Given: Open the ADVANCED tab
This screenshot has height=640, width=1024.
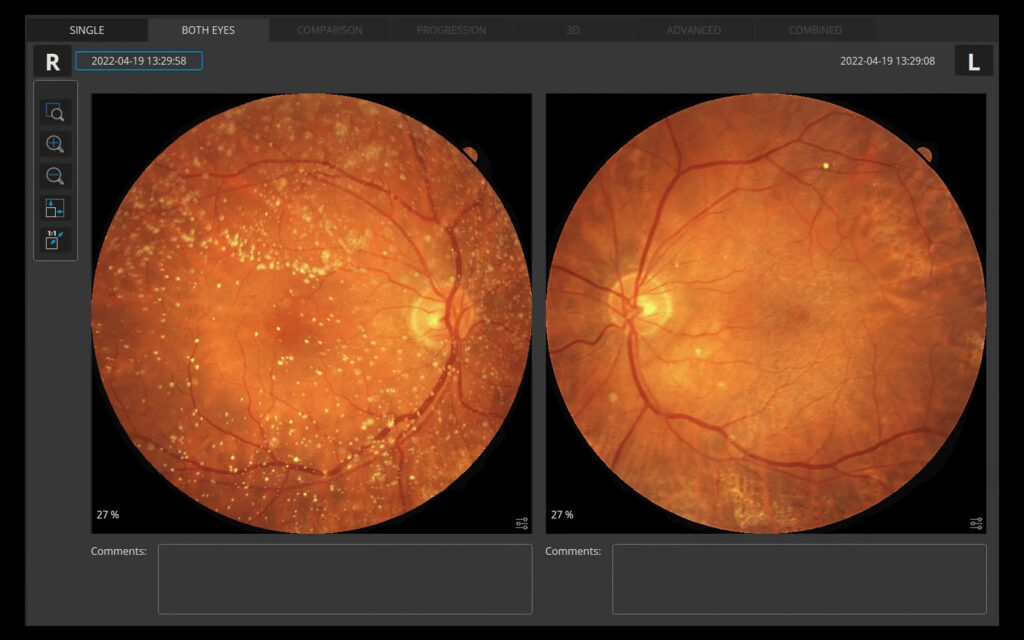Looking at the screenshot, I should [x=694, y=30].
